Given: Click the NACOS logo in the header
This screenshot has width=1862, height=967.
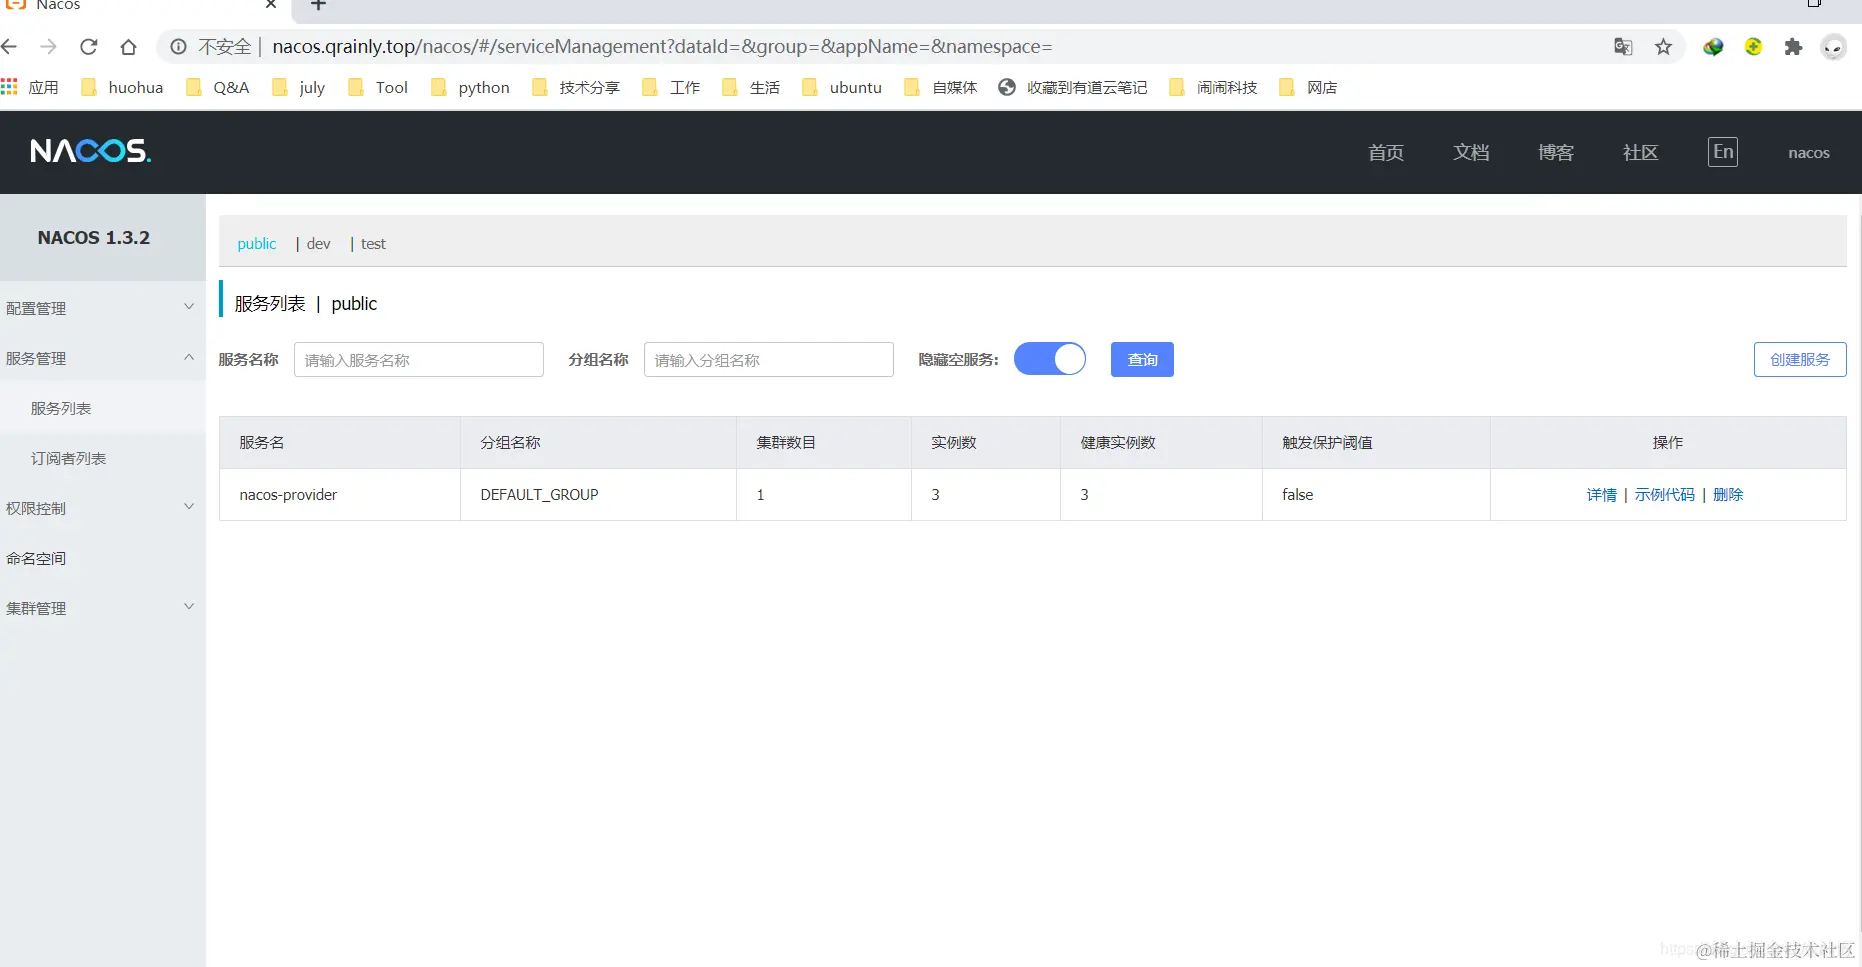Looking at the screenshot, I should (x=90, y=151).
